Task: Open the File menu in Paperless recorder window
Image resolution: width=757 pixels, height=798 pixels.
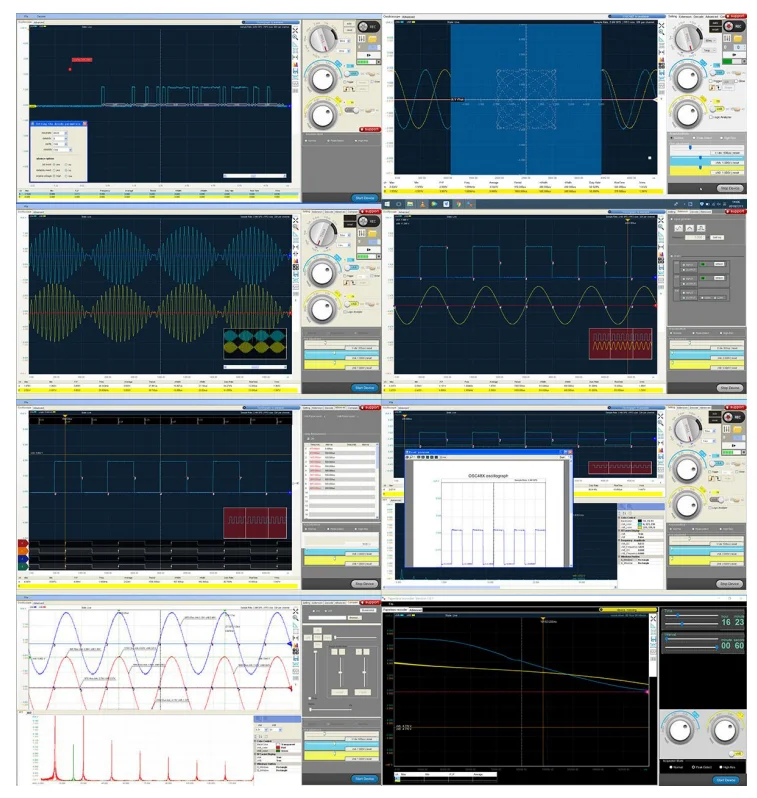Action: click(x=391, y=604)
